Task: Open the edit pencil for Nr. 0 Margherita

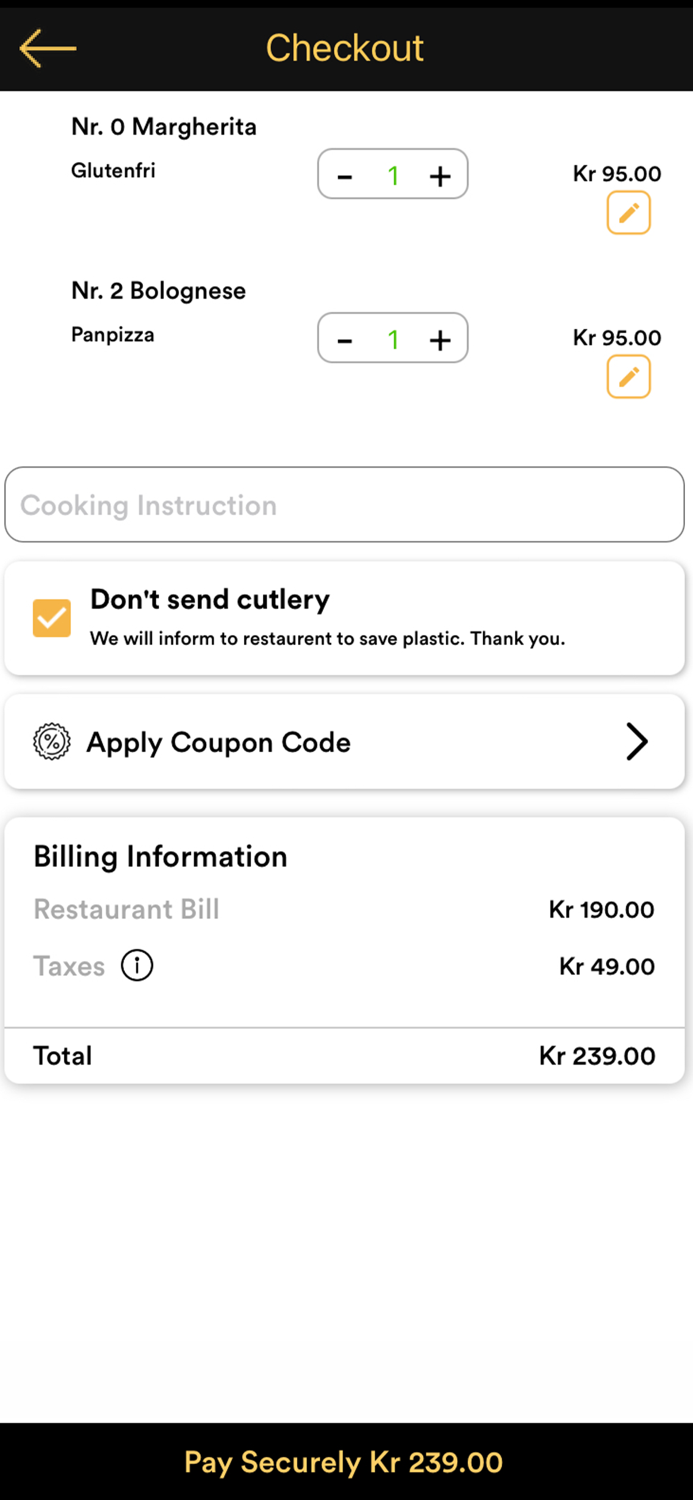Action: click(x=628, y=212)
